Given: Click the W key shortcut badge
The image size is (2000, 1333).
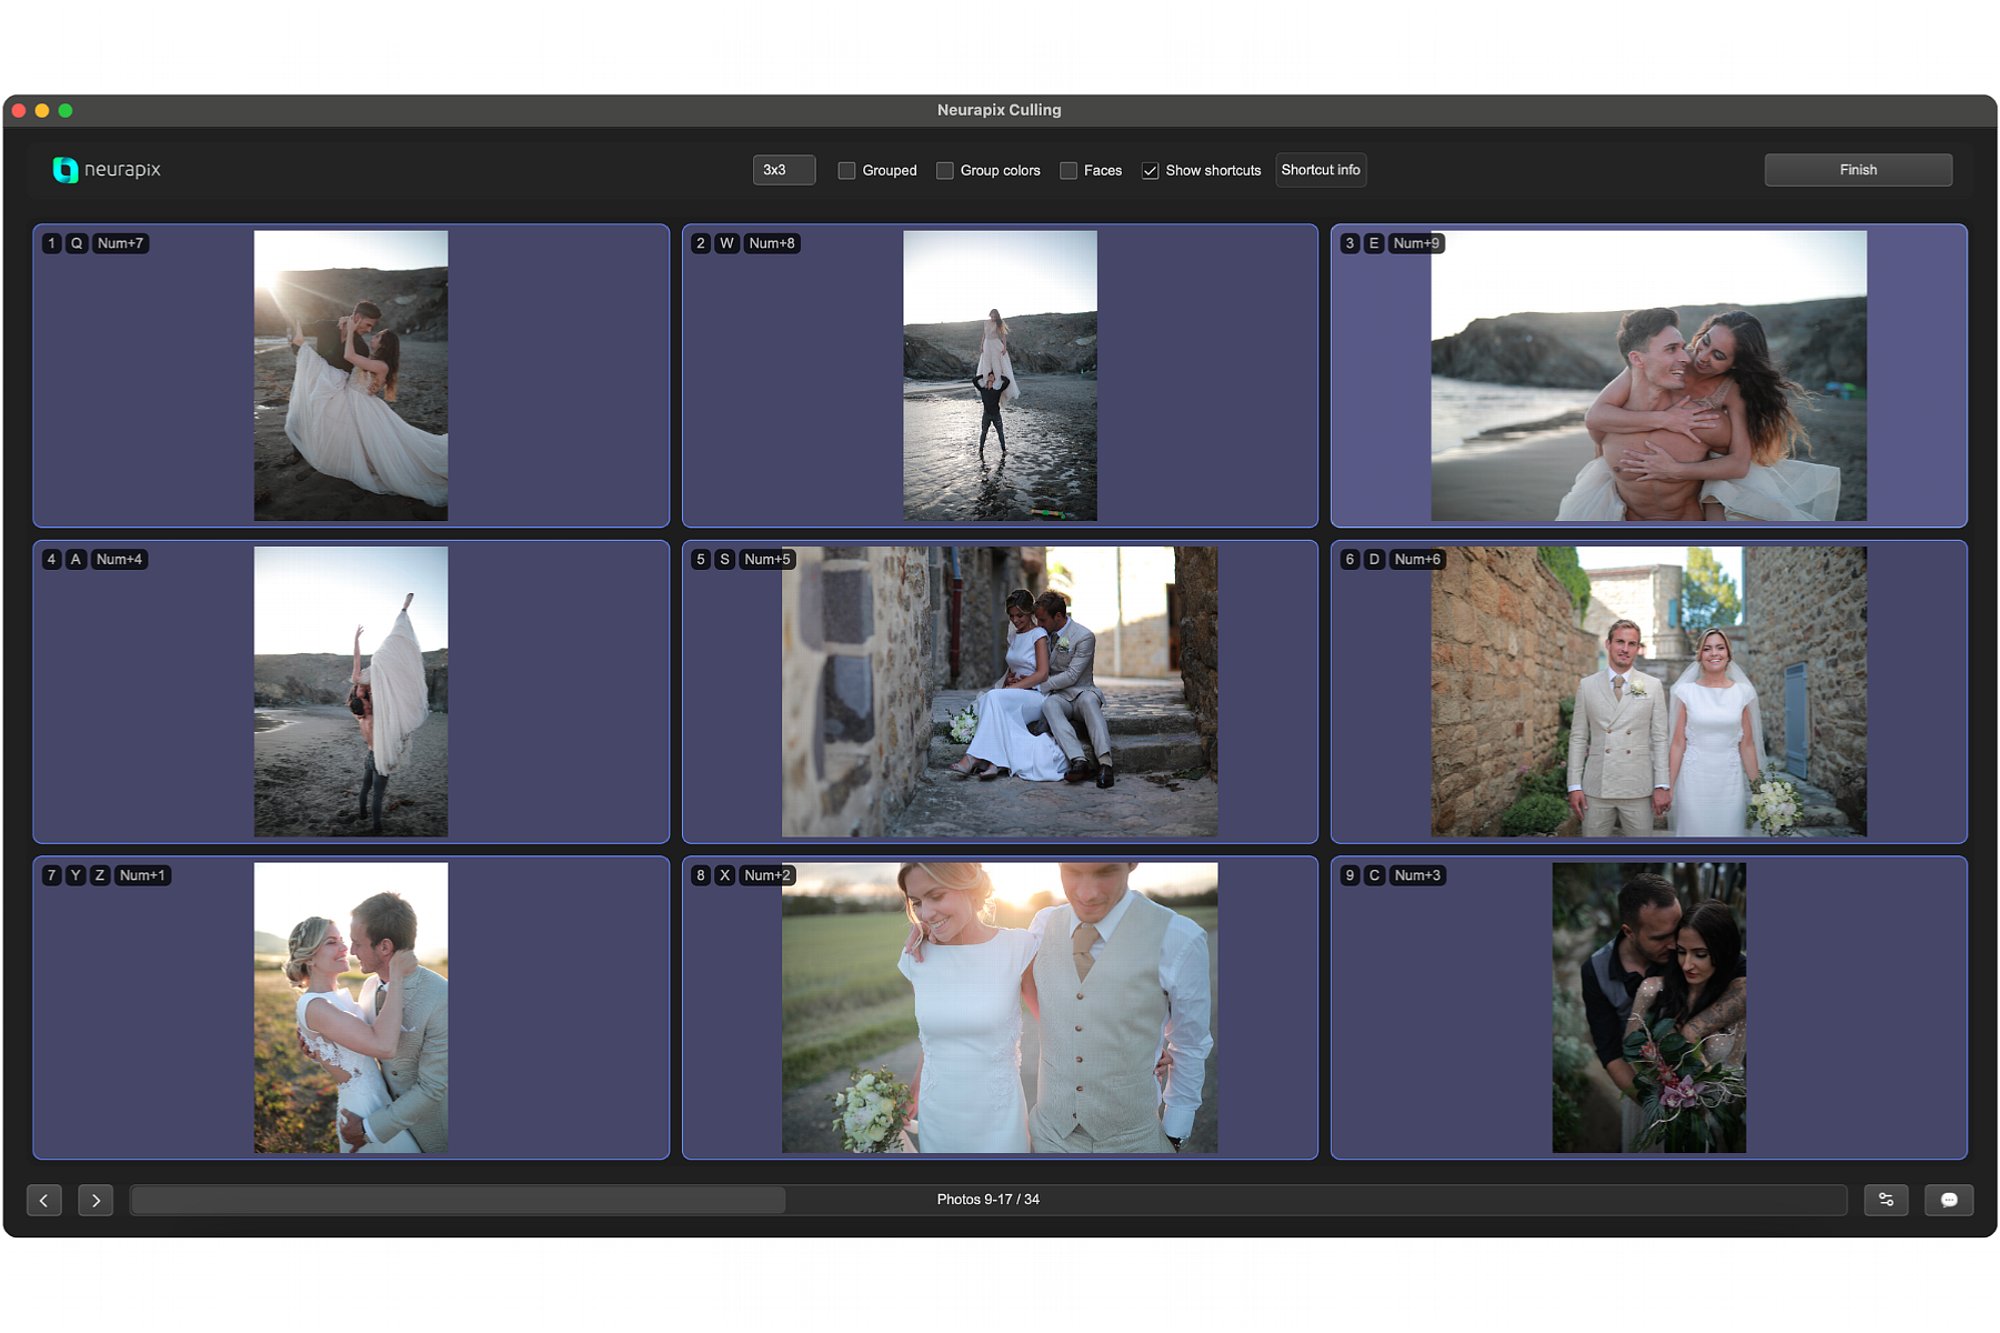Looking at the screenshot, I should click(727, 243).
